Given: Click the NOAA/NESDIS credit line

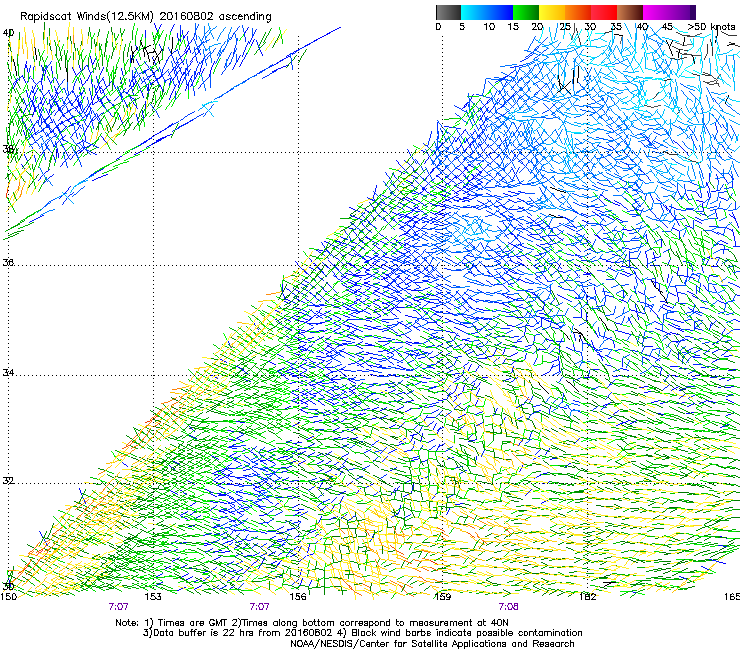Looking at the screenshot, I should [x=432, y=644].
